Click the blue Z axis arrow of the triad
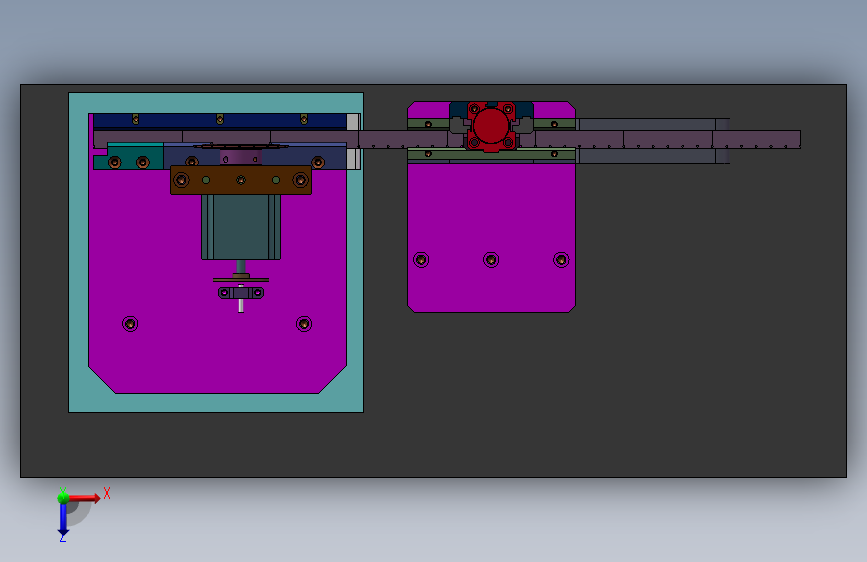This screenshot has width=867, height=562. (63, 519)
